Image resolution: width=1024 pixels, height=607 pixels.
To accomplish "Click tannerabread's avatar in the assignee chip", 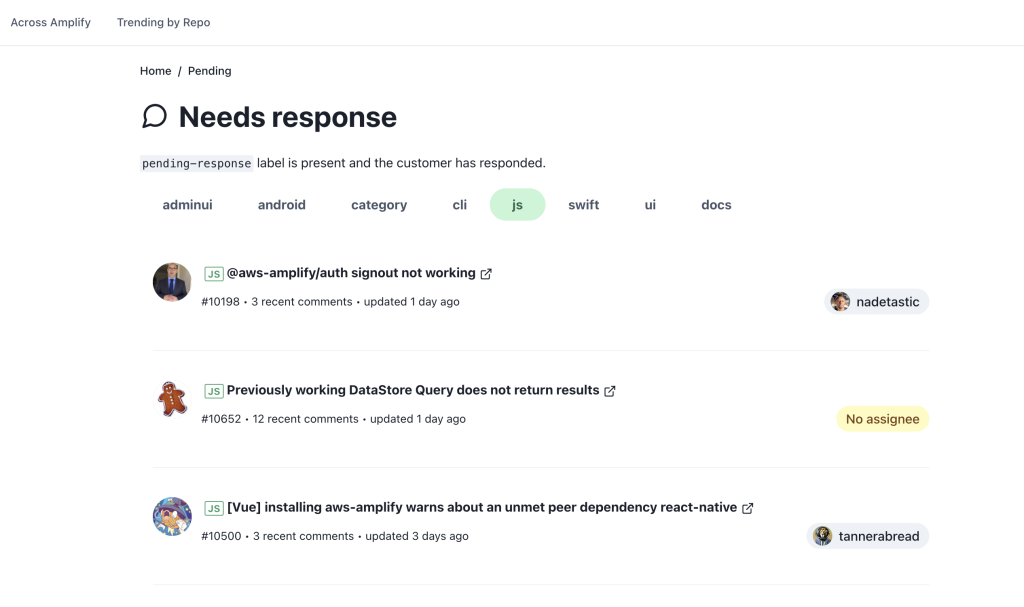I will (x=822, y=535).
